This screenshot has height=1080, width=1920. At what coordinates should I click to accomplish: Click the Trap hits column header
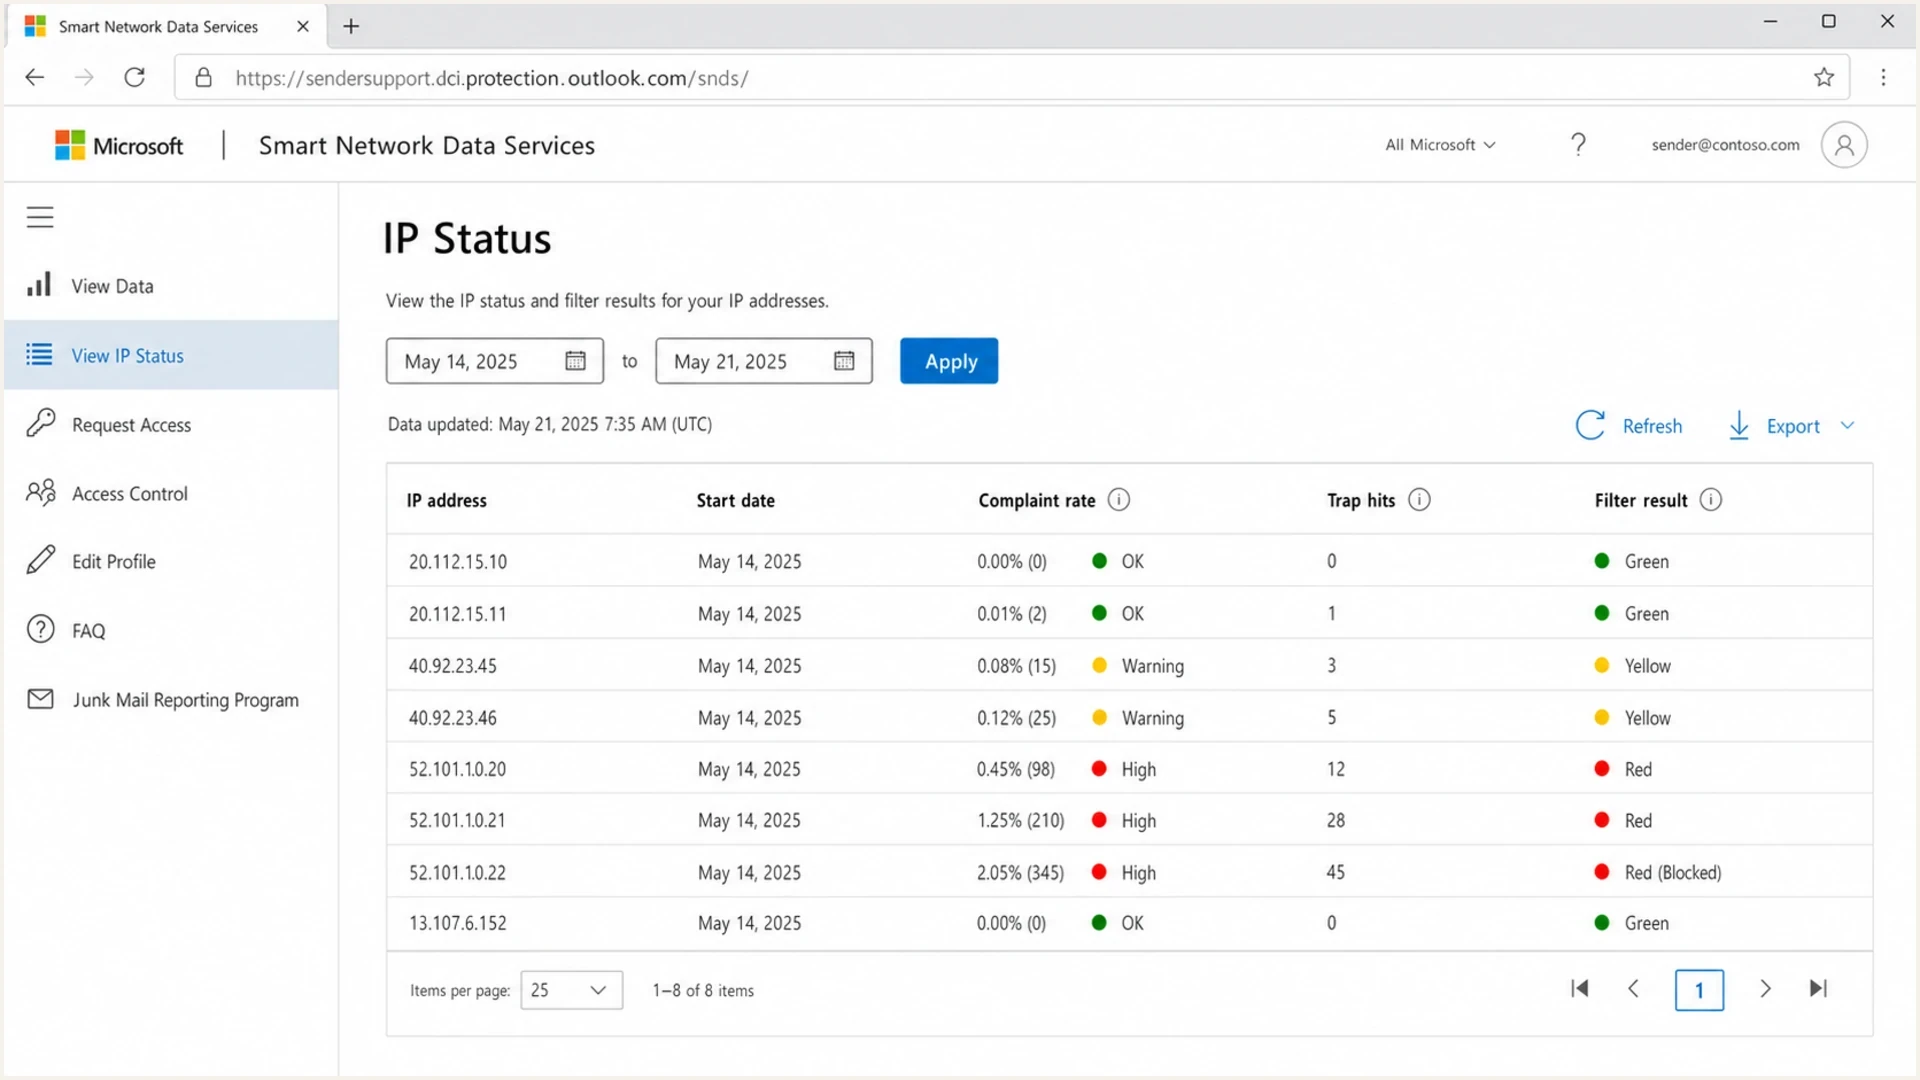coord(1361,500)
